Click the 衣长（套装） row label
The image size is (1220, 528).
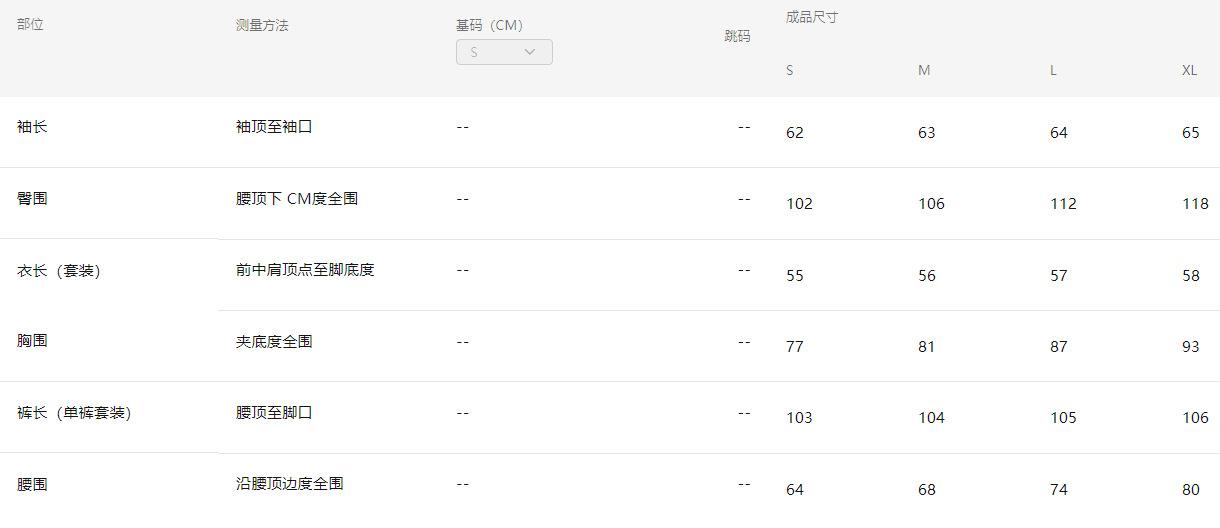59,270
